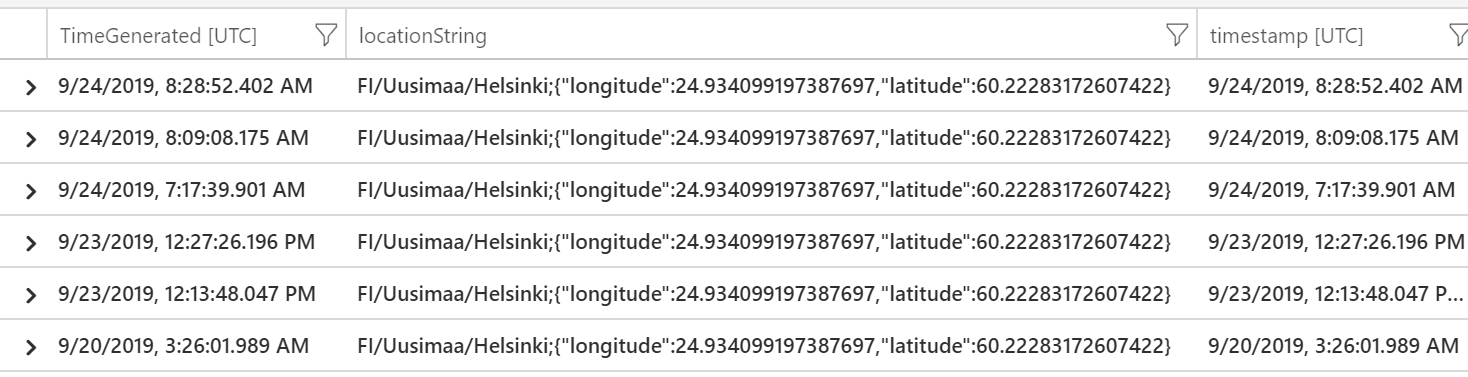1468x377 pixels.
Task: Expand the 9/20/2019 3:26:01.989 AM row
Action: coord(33,346)
